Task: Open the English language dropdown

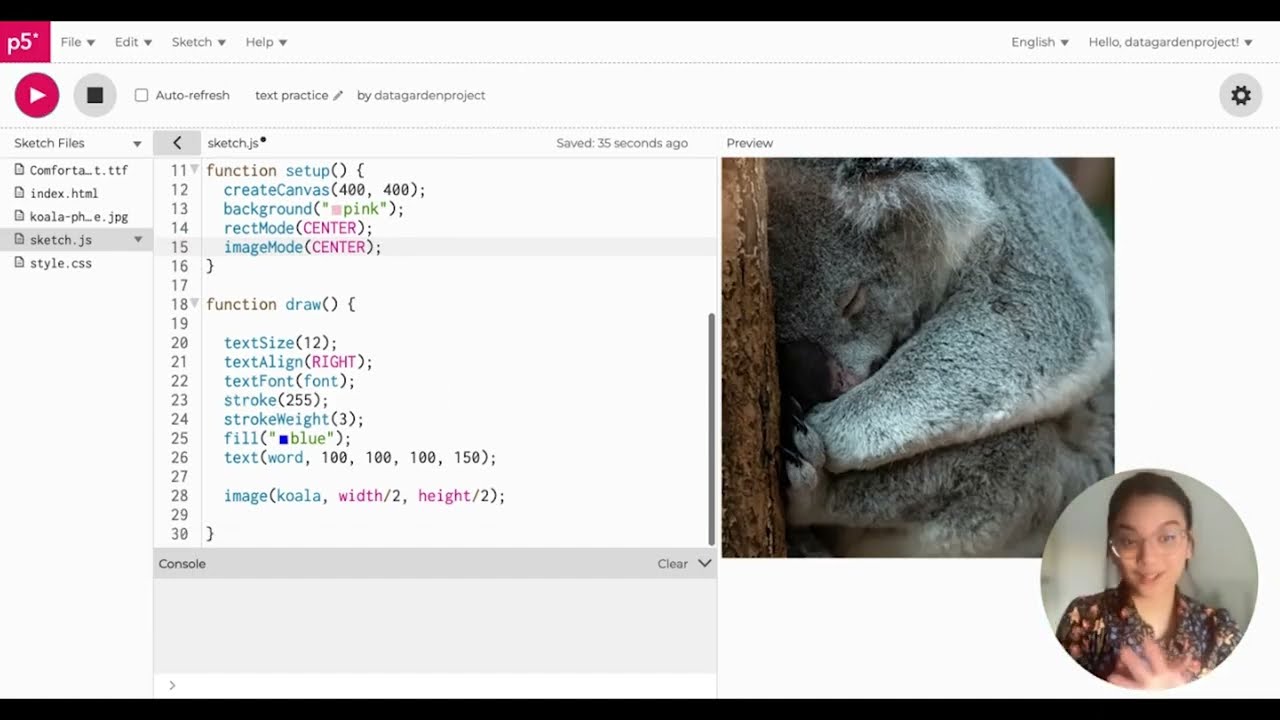Action: tap(1040, 42)
